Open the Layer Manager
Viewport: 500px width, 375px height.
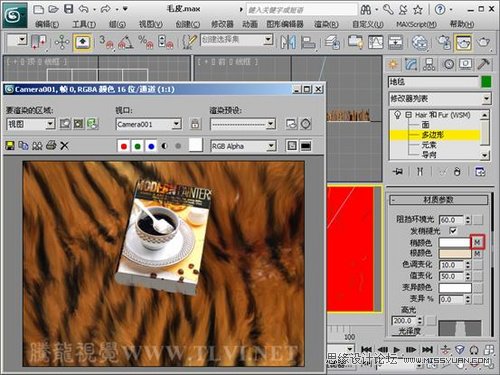332,42
